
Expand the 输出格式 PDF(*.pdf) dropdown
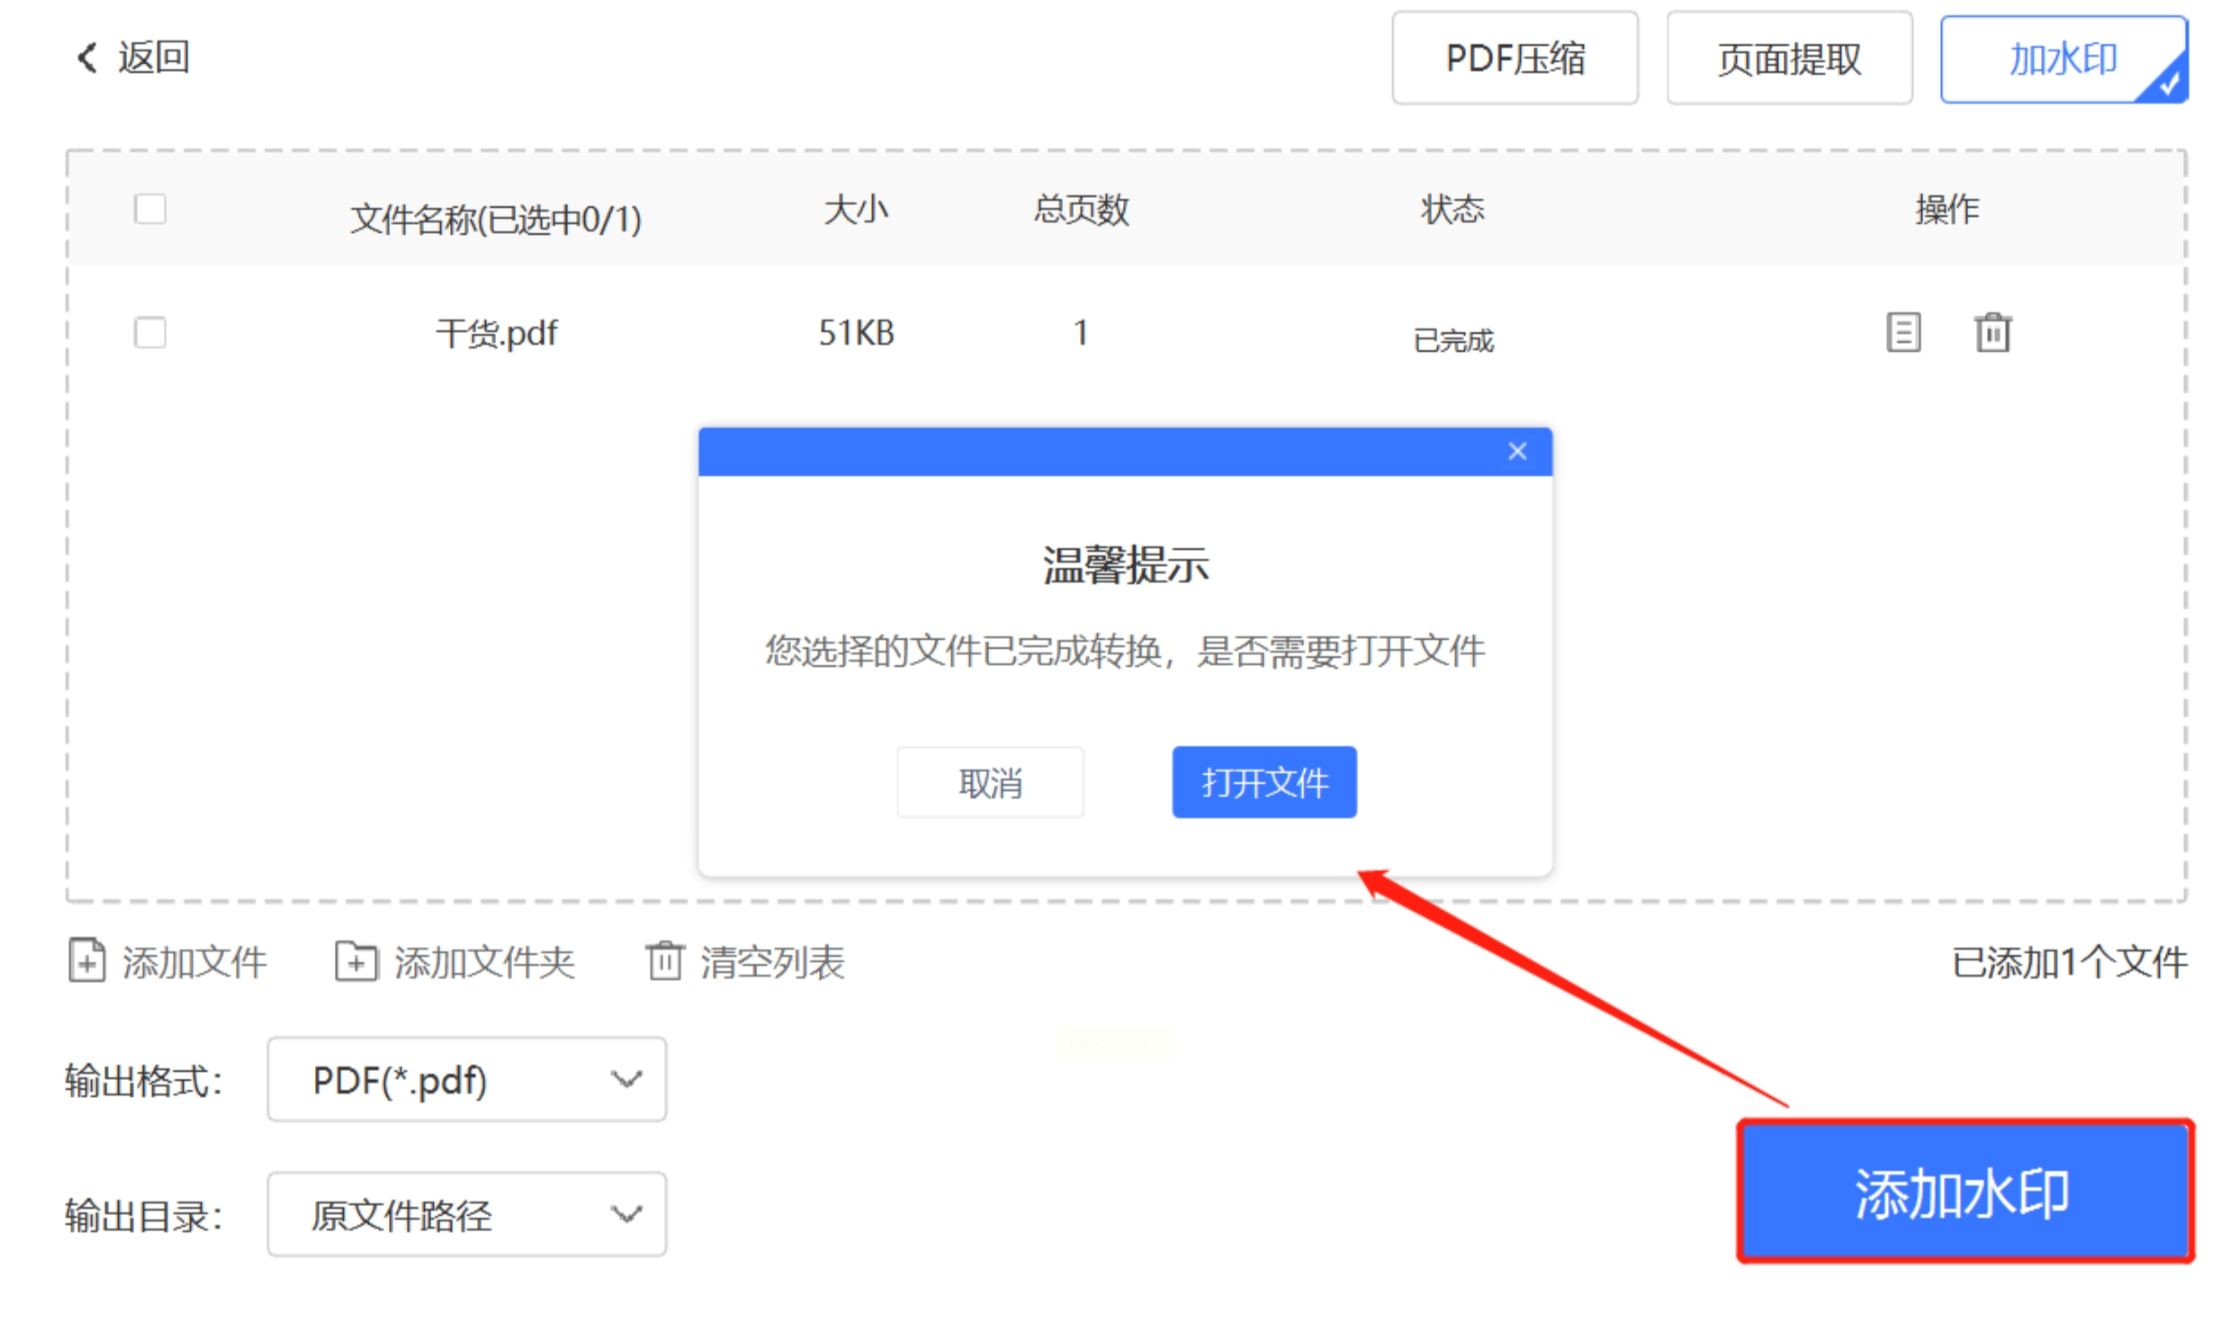[465, 1079]
